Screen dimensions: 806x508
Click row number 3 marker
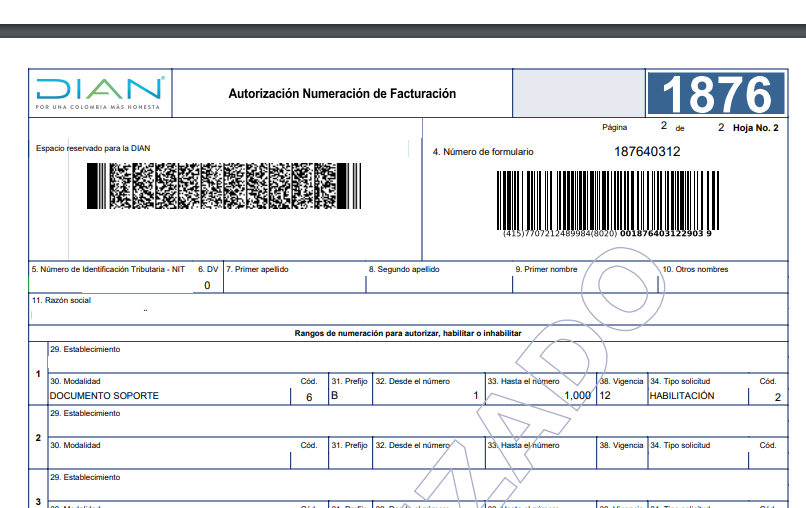click(x=38, y=501)
